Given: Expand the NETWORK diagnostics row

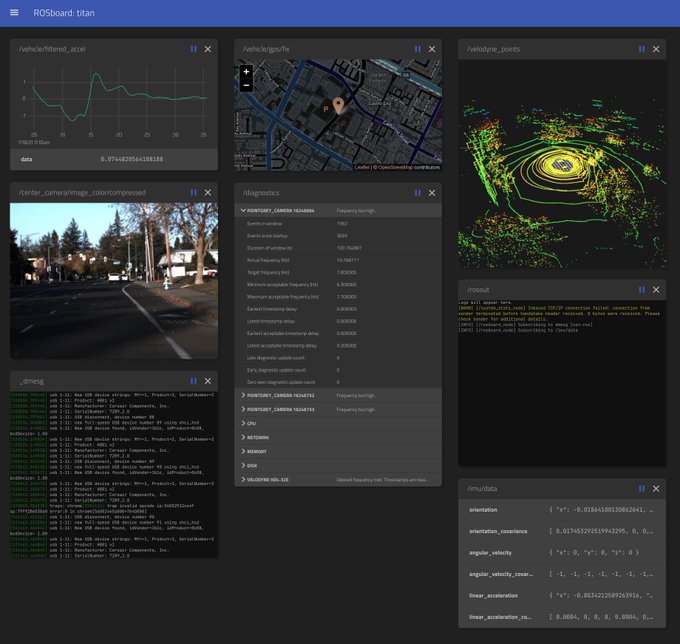Looking at the screenshot, I should click(260, 437).
